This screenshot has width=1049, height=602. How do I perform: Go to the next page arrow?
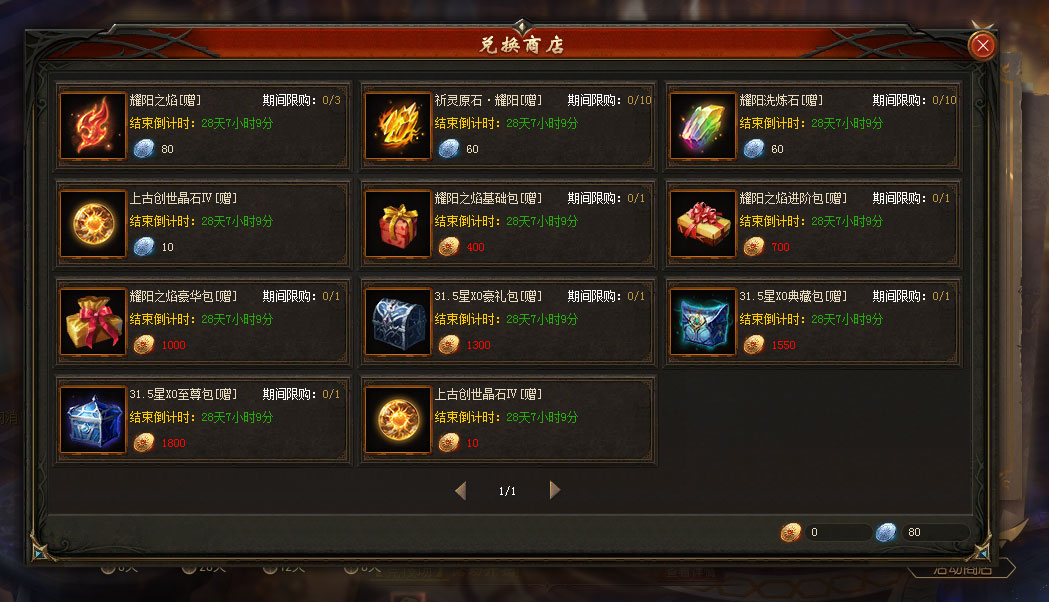(555, 490)
